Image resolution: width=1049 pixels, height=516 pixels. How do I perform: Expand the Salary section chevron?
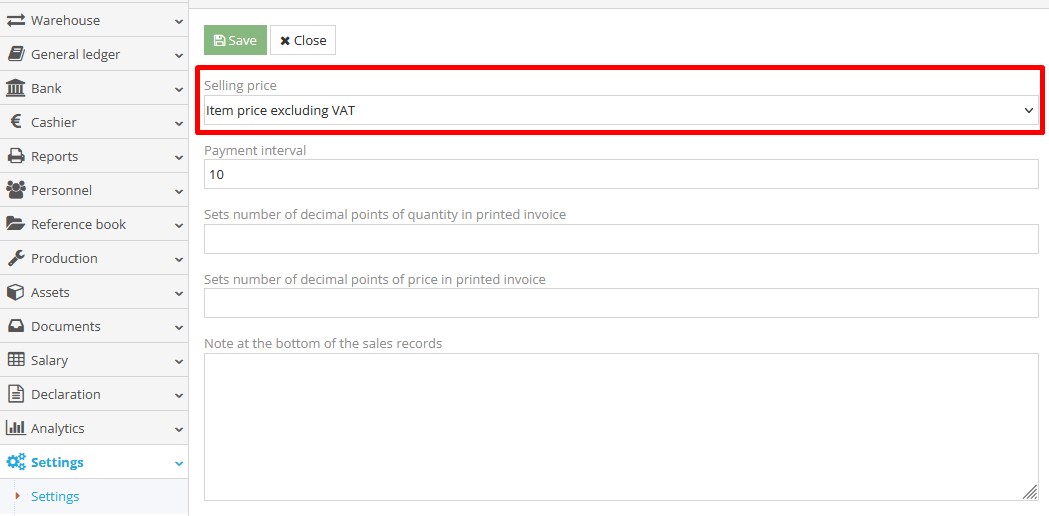(x=179, y=361)
